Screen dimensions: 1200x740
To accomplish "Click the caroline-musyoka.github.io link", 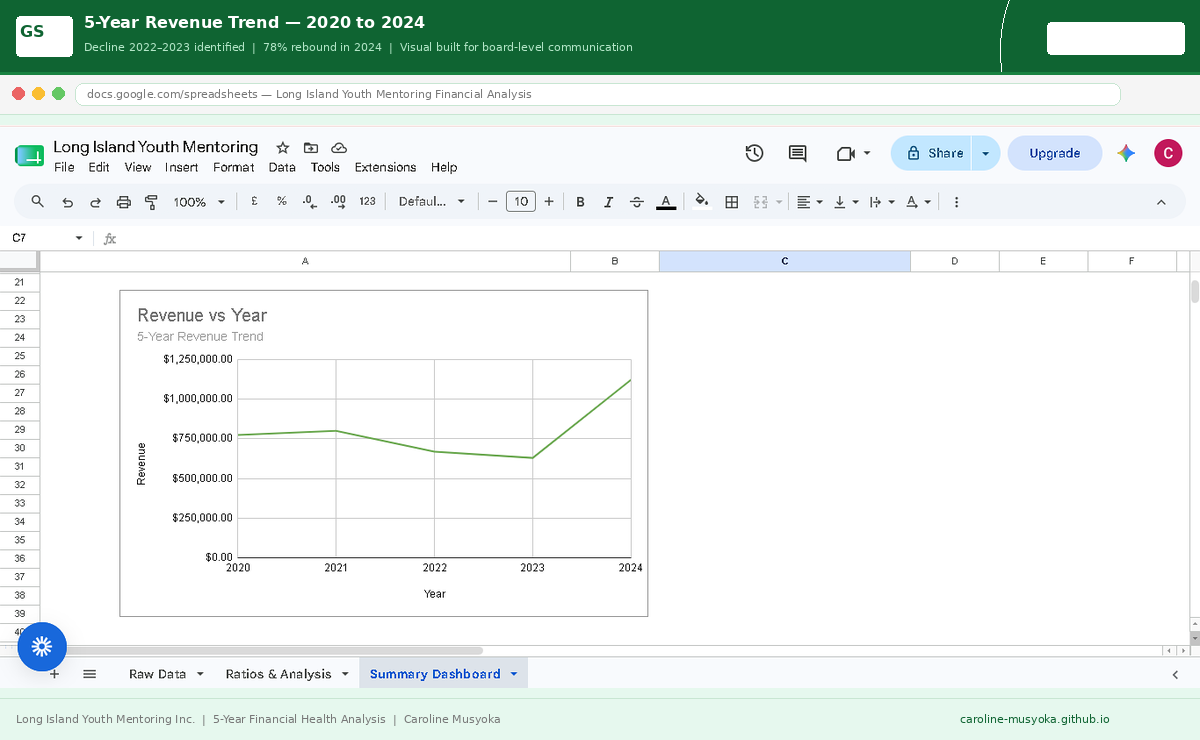I will pyautogui.click(x=1035, y=719).
